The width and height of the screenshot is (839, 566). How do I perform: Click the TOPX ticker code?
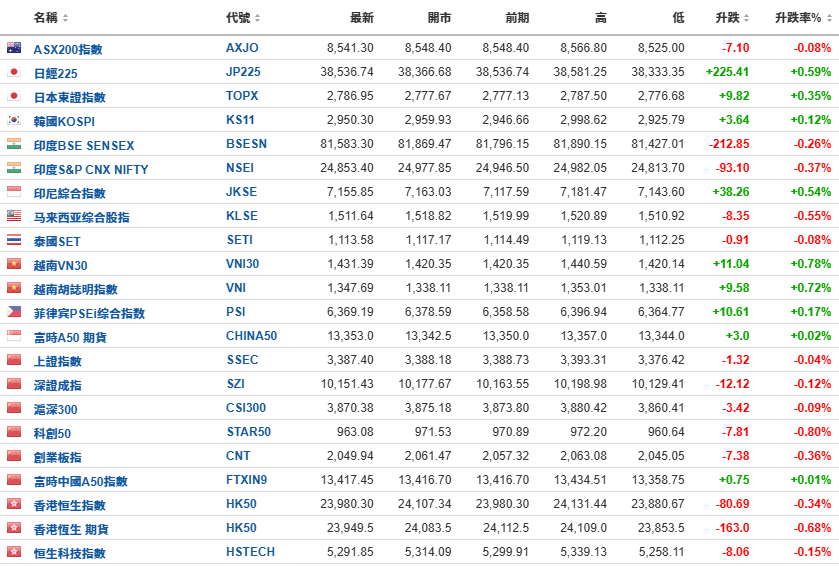[x=242, y=96]
